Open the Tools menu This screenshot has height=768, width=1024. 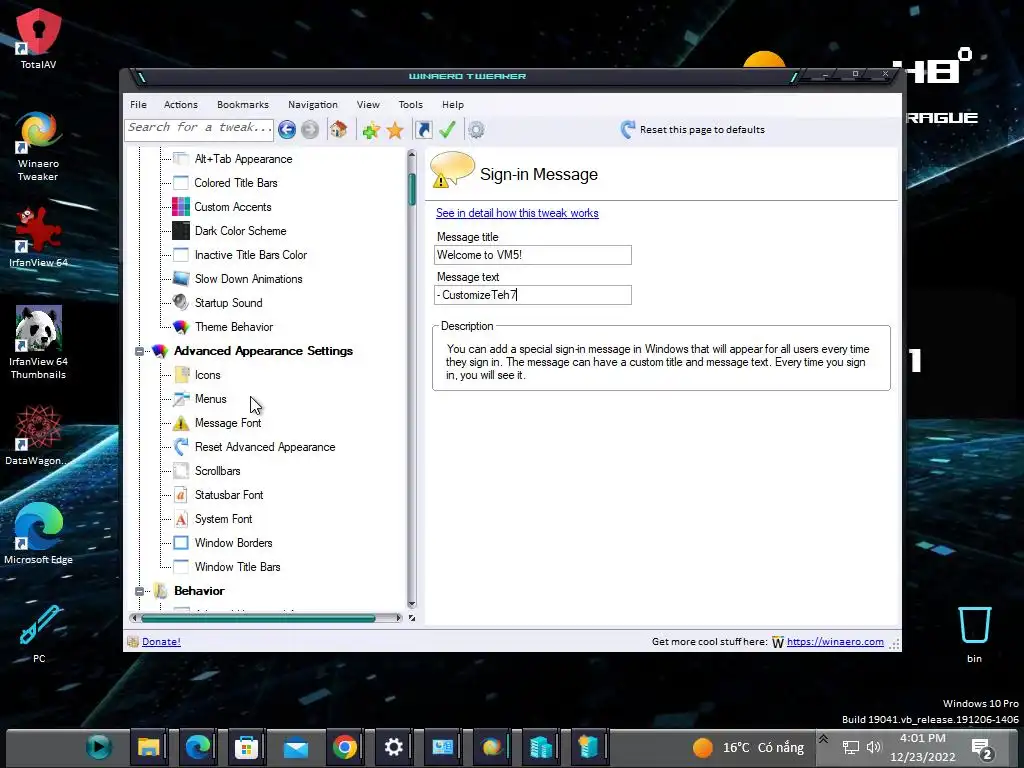pos(410,104)
